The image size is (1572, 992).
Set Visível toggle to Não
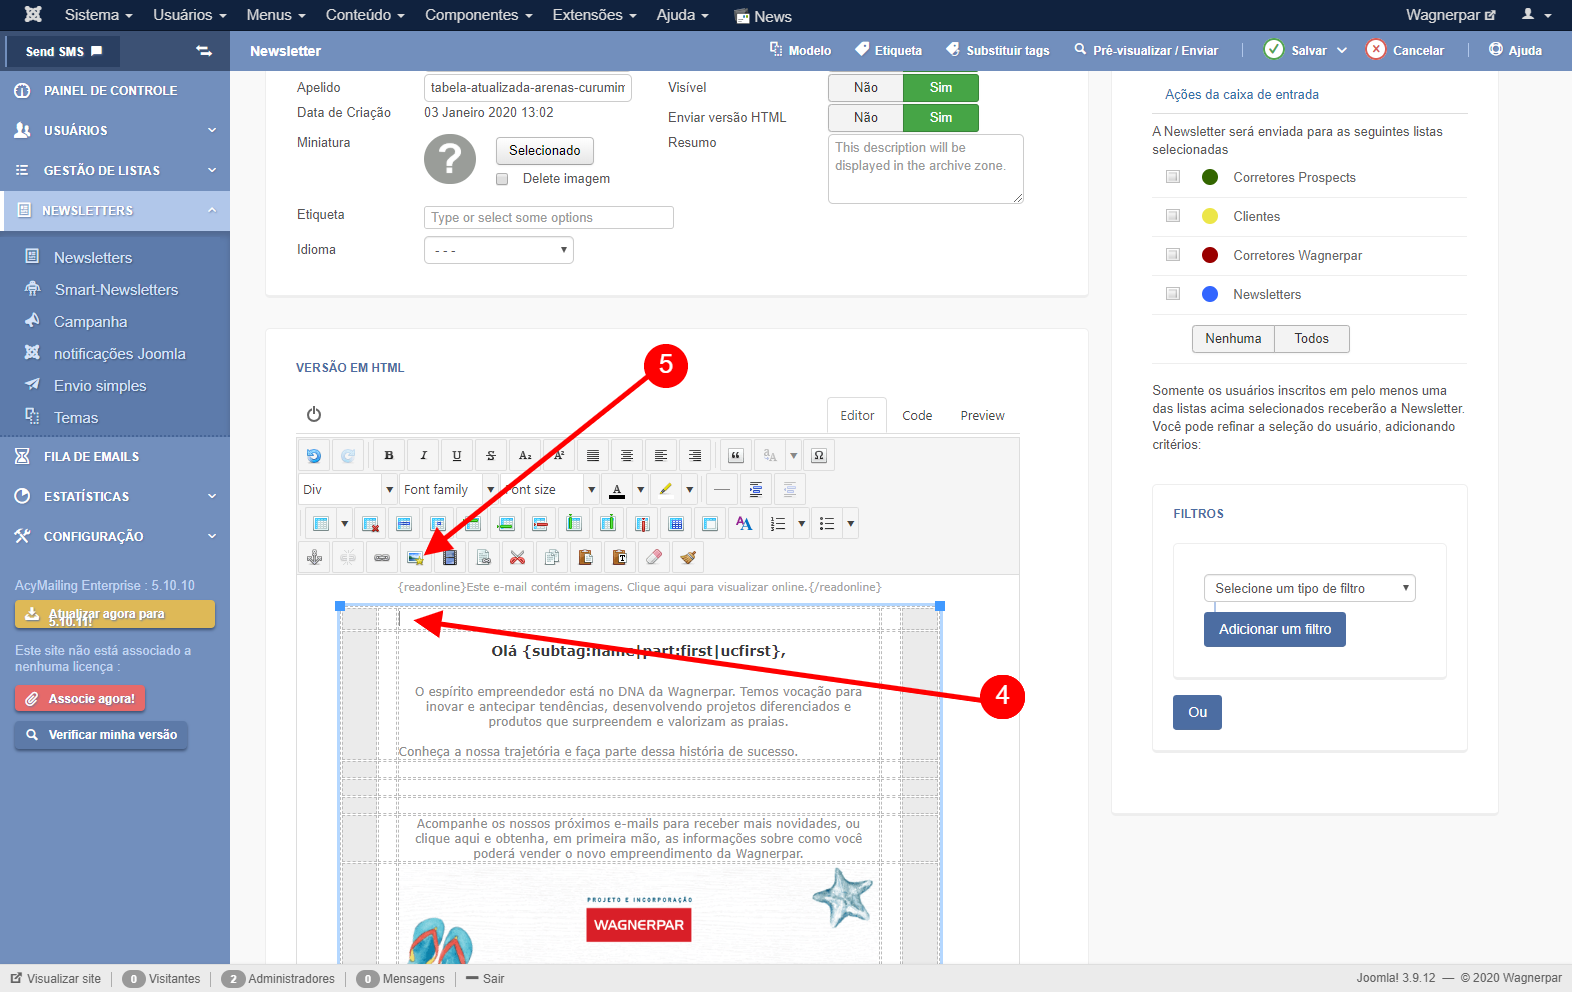865,88
